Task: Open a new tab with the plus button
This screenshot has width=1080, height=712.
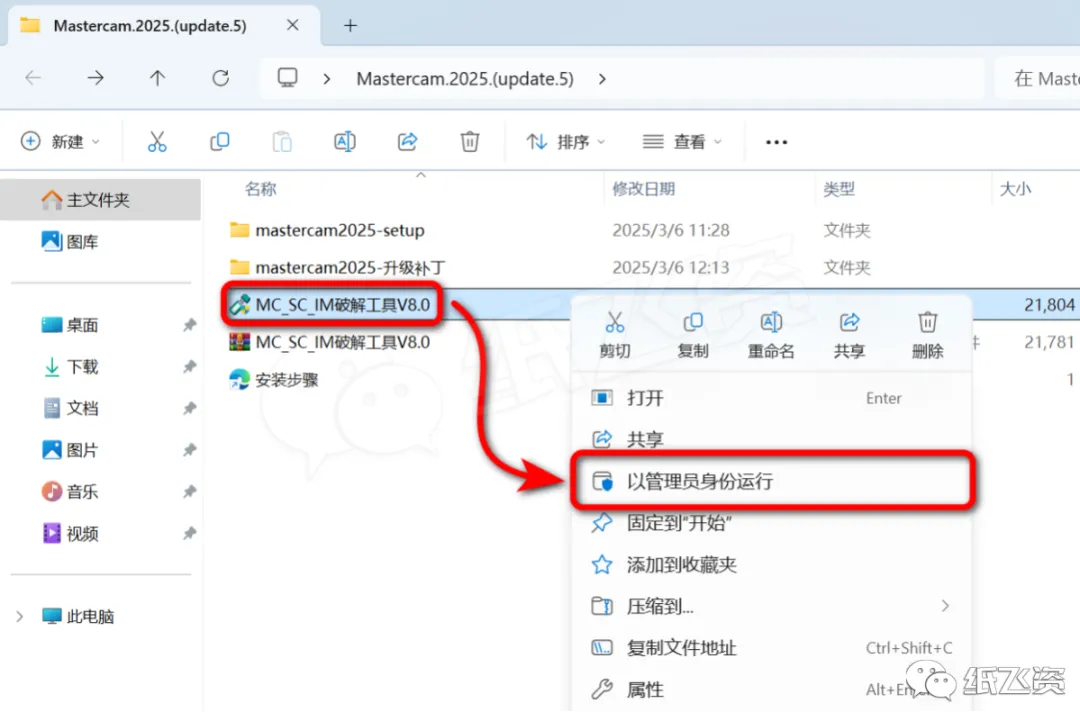Action: 351,25
